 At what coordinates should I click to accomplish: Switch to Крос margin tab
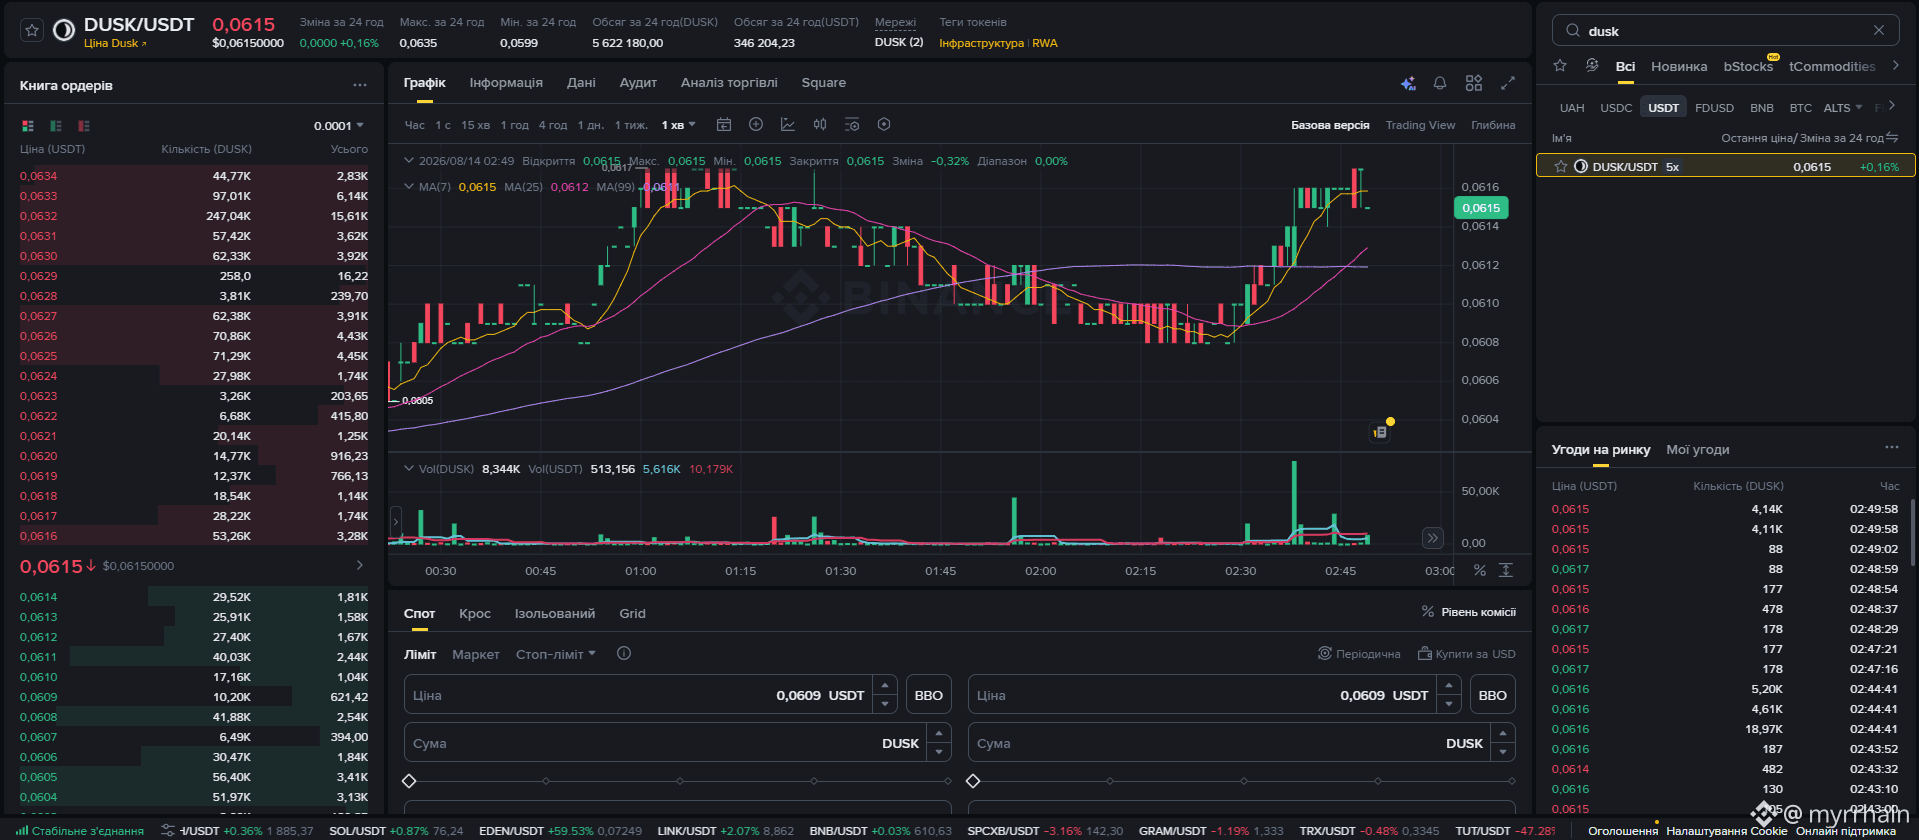pos(475,613)
